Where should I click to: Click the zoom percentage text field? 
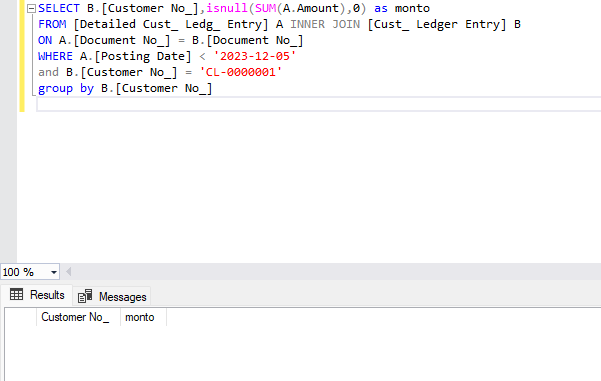pyautogui.click(x=25, y=273)
